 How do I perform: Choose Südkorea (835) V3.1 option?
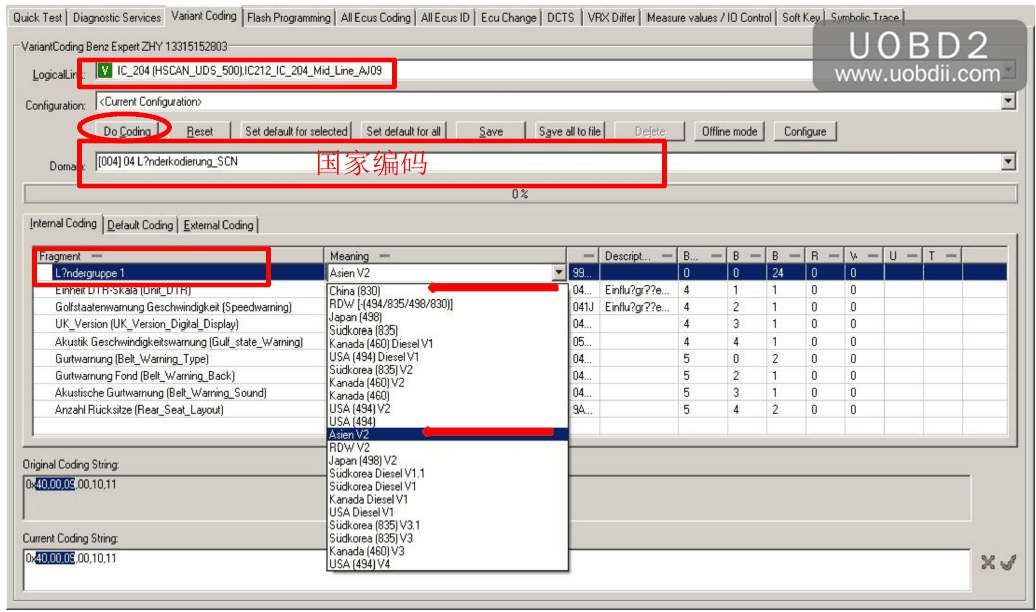[447, 525]
